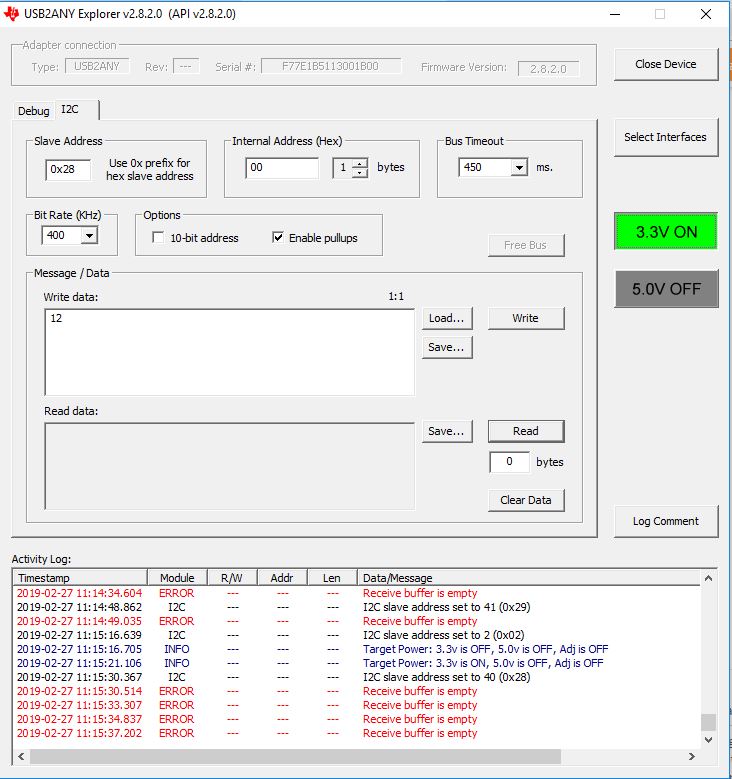Click the Internal Address hex field
Screen dimensions: 732x779
coord(282,168)
